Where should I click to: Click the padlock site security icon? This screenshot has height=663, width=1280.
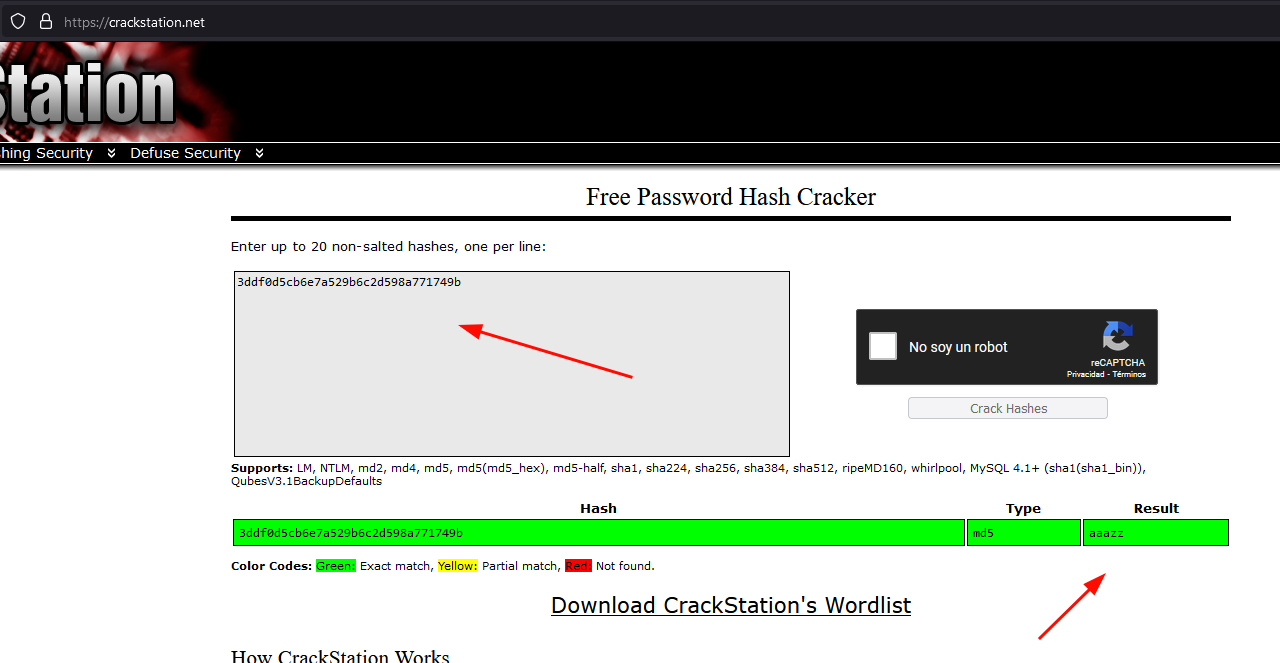(x=45, y=21)
